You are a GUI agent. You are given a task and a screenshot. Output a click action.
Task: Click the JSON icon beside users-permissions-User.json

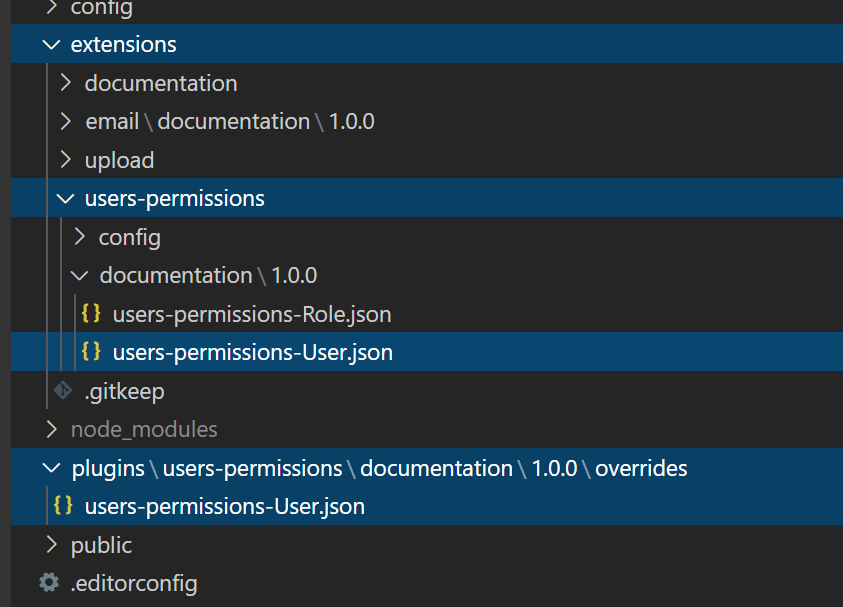[x=90, y=352]
